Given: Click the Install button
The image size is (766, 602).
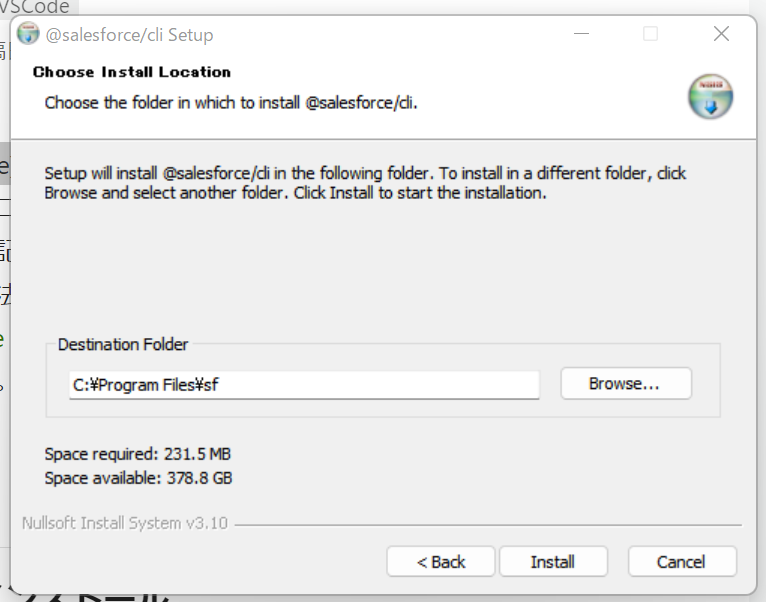Looking at the screenshot, I should coord(553,561).
